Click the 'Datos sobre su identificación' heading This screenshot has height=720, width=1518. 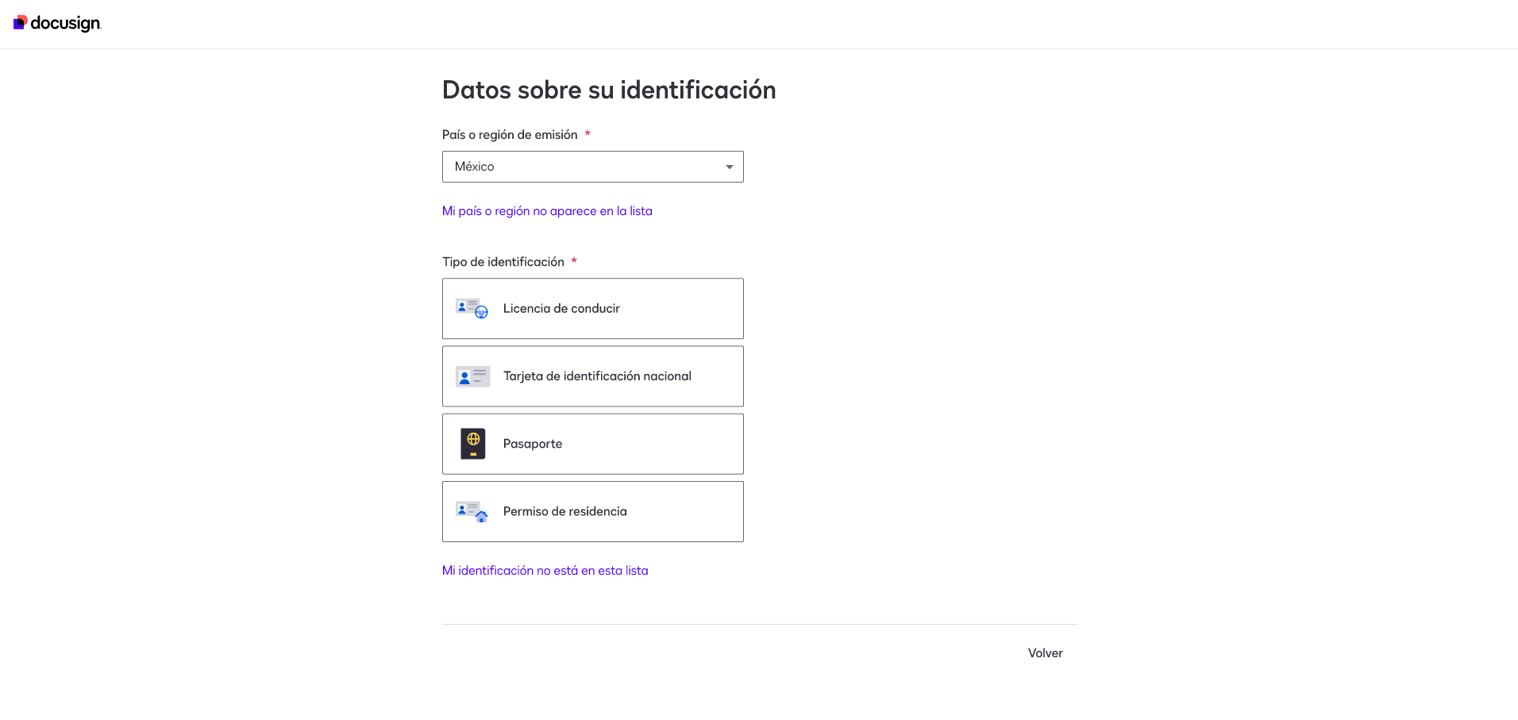point(609,90)
